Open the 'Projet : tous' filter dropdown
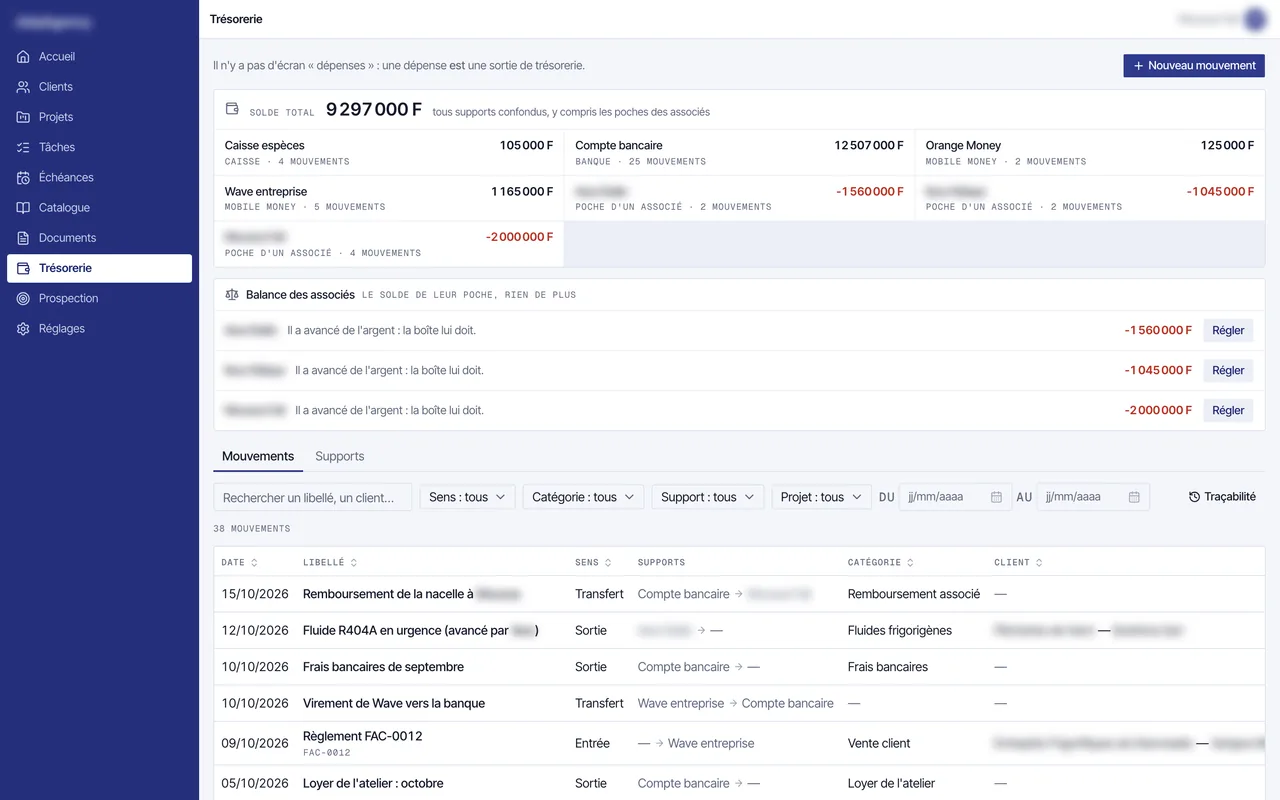The image size is (1280, 800). pyautogui.click(x=822, y=497)
